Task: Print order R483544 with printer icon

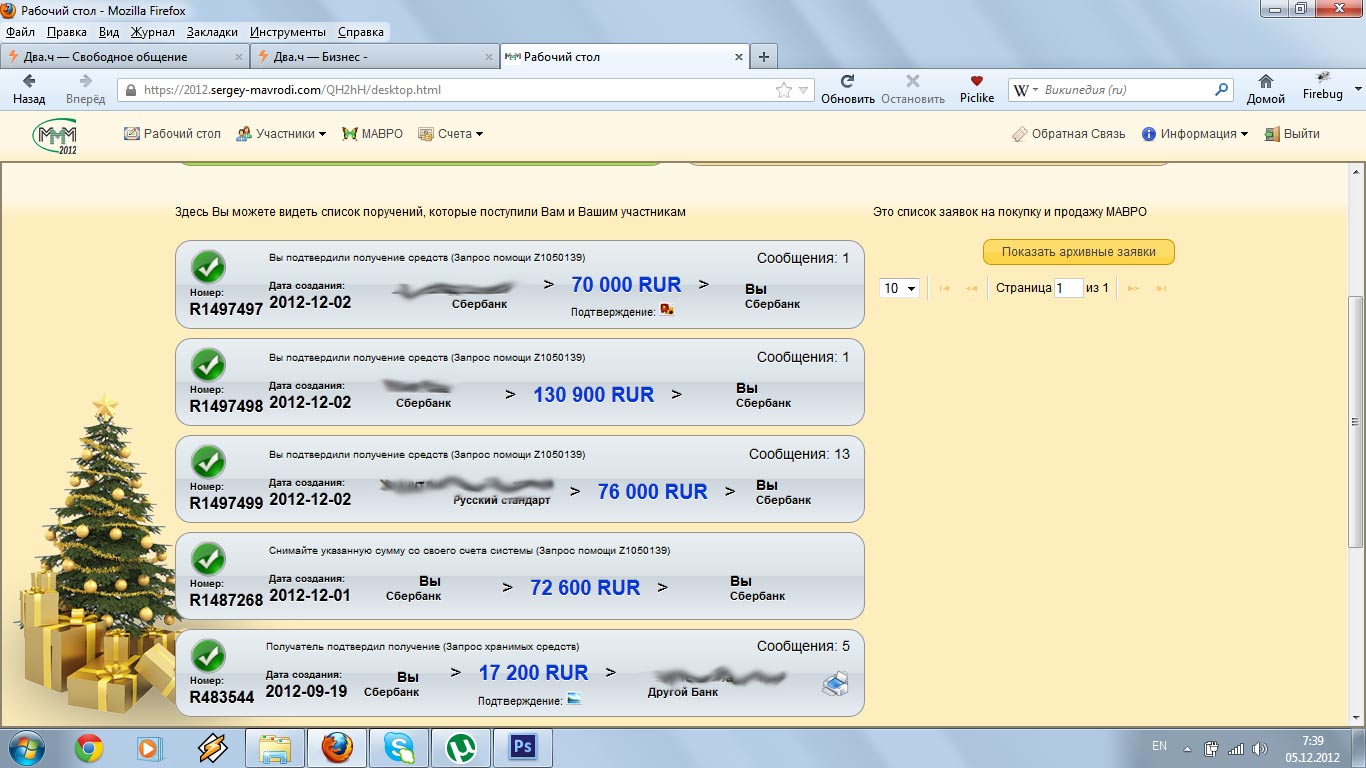Action: (836, 685)
